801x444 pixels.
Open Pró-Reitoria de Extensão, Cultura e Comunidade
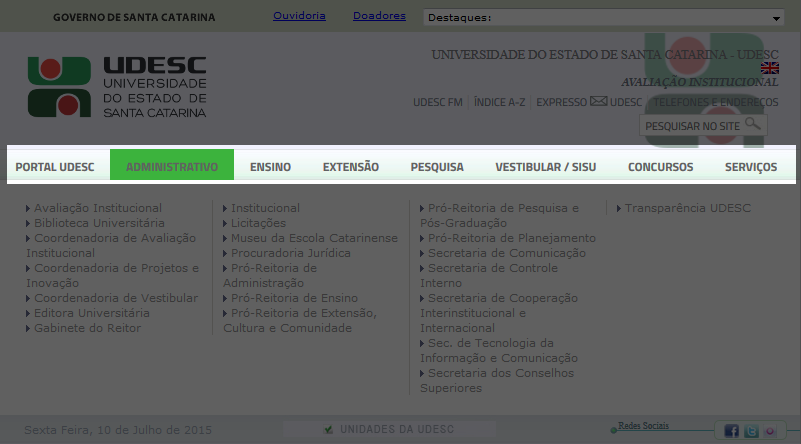[x=300, y=320]
